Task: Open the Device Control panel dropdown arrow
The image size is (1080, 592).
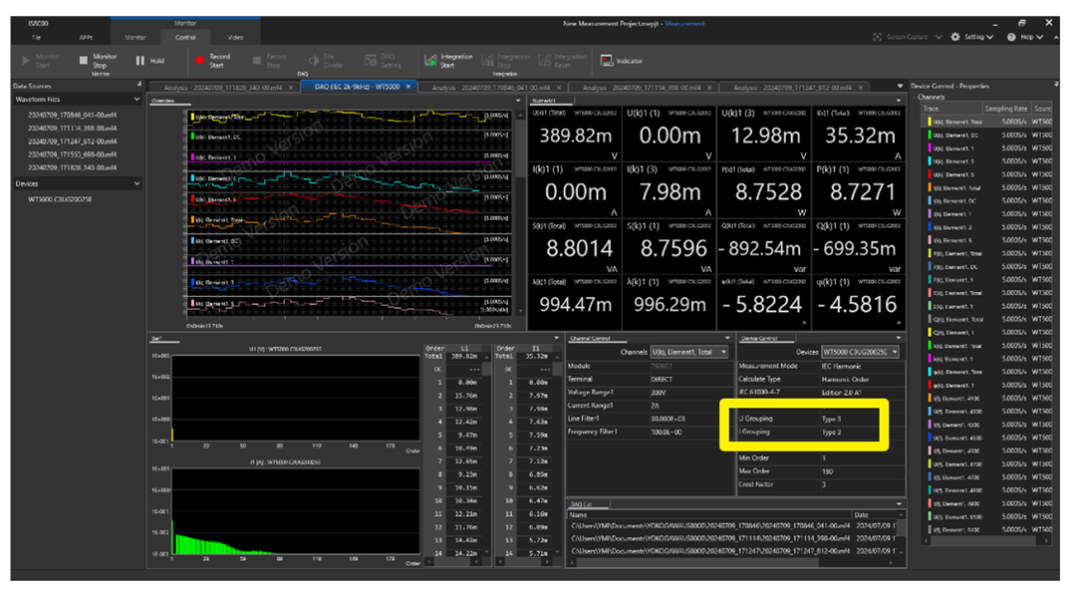Action: [x=898, y=338]
